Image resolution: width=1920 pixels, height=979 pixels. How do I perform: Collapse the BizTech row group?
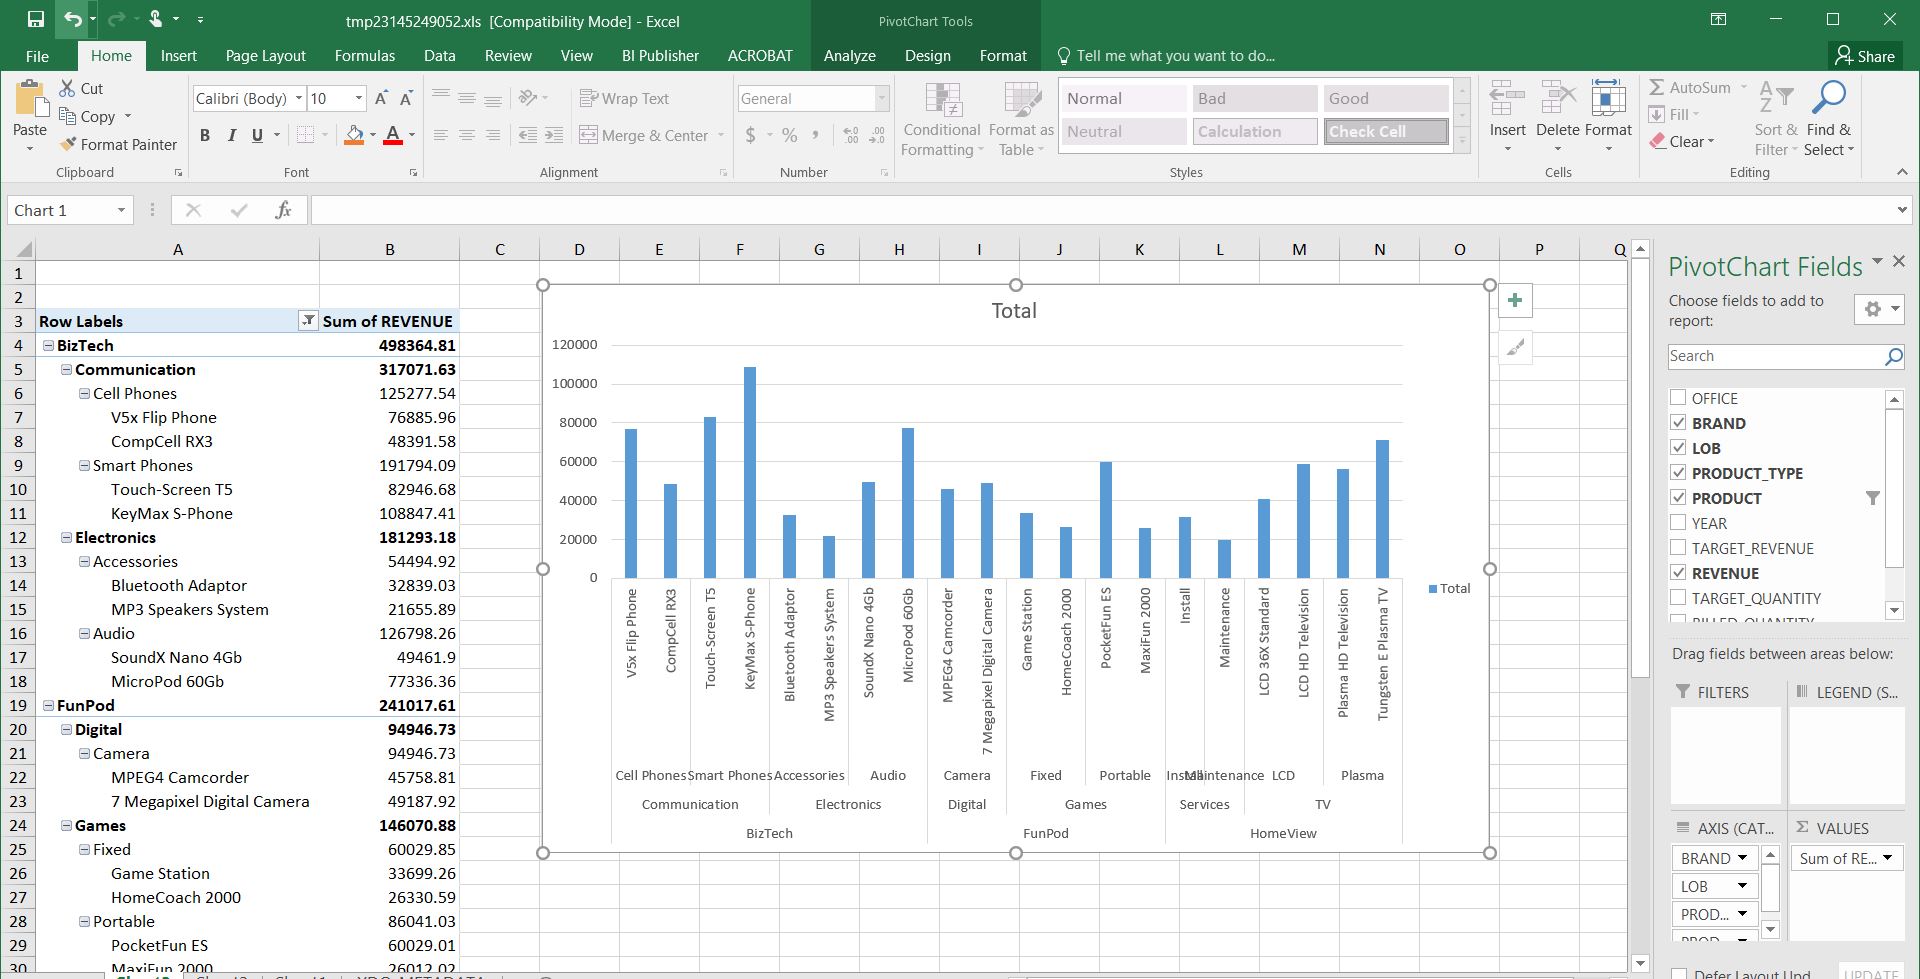48,345
